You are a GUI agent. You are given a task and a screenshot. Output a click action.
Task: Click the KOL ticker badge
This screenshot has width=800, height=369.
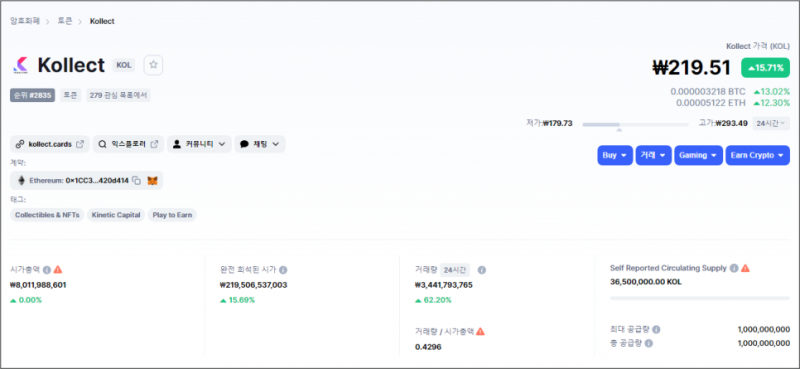click(x=124, y=65)
